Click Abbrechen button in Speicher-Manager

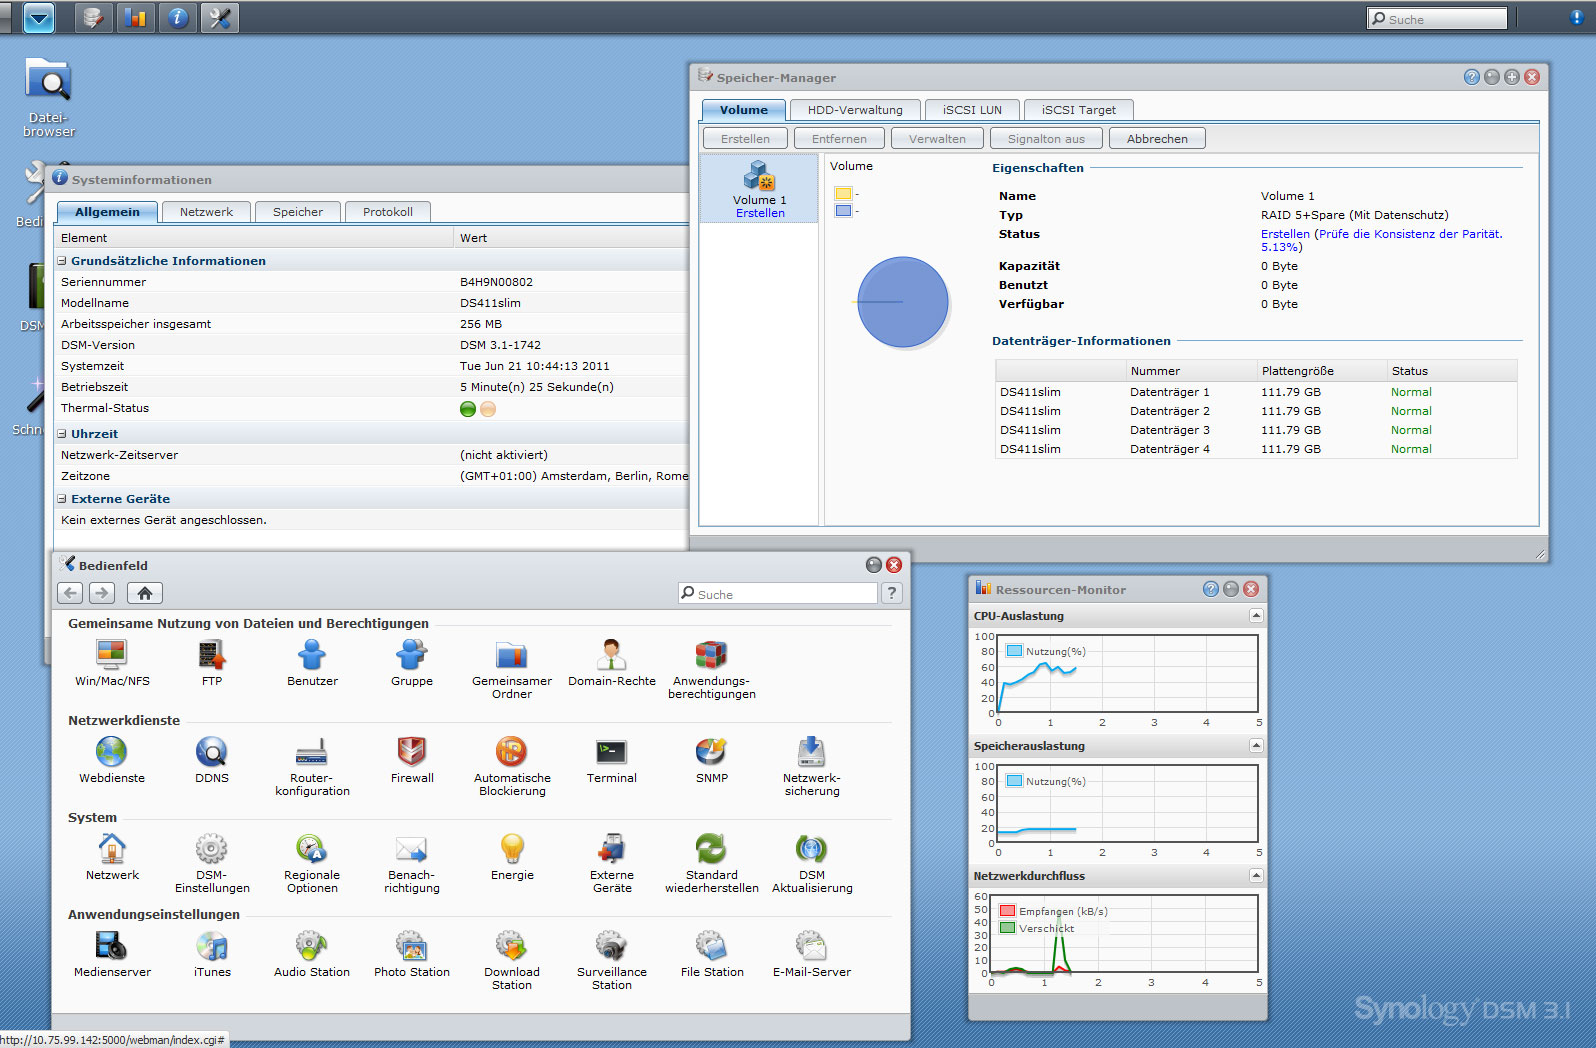[x=1157, y=139]
